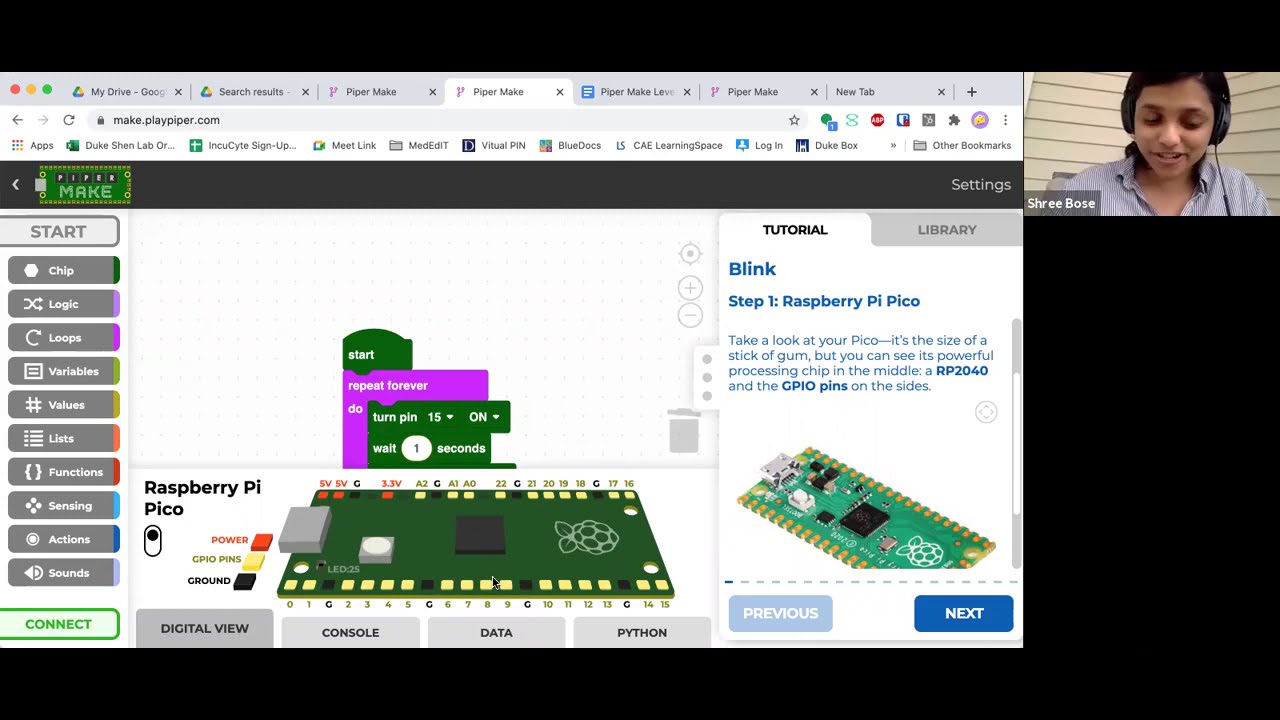1280x720 pixels.
Task: Open the Apps grid bookmark
Action: [32, 145]
